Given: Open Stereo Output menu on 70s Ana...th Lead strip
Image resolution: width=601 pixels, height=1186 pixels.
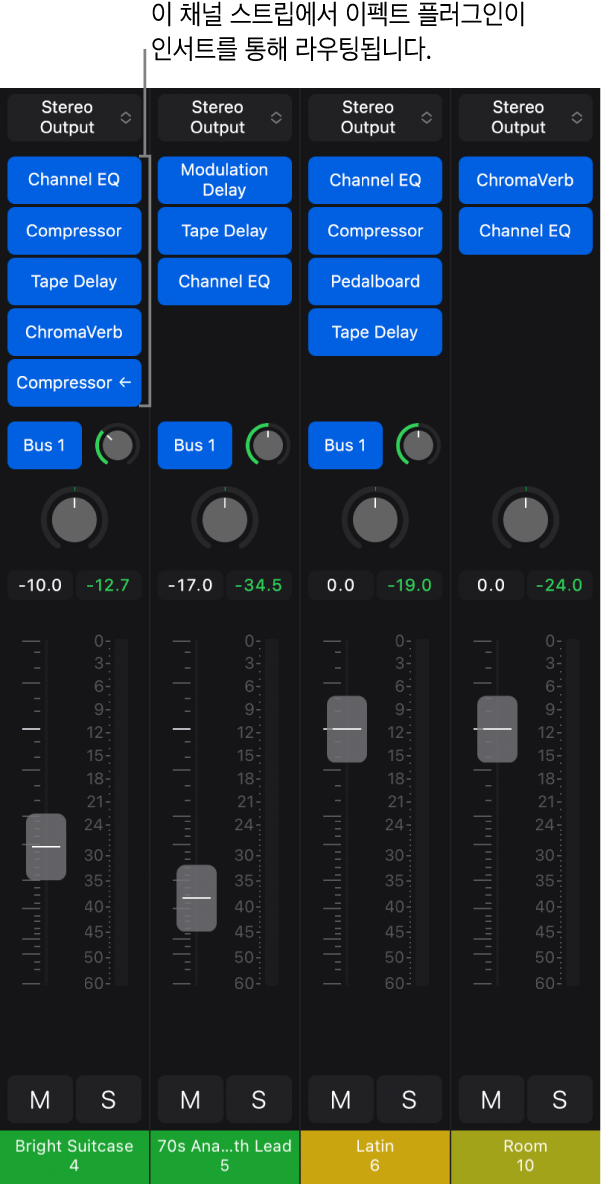Looking at the screenshot, I should coord(225,117).
